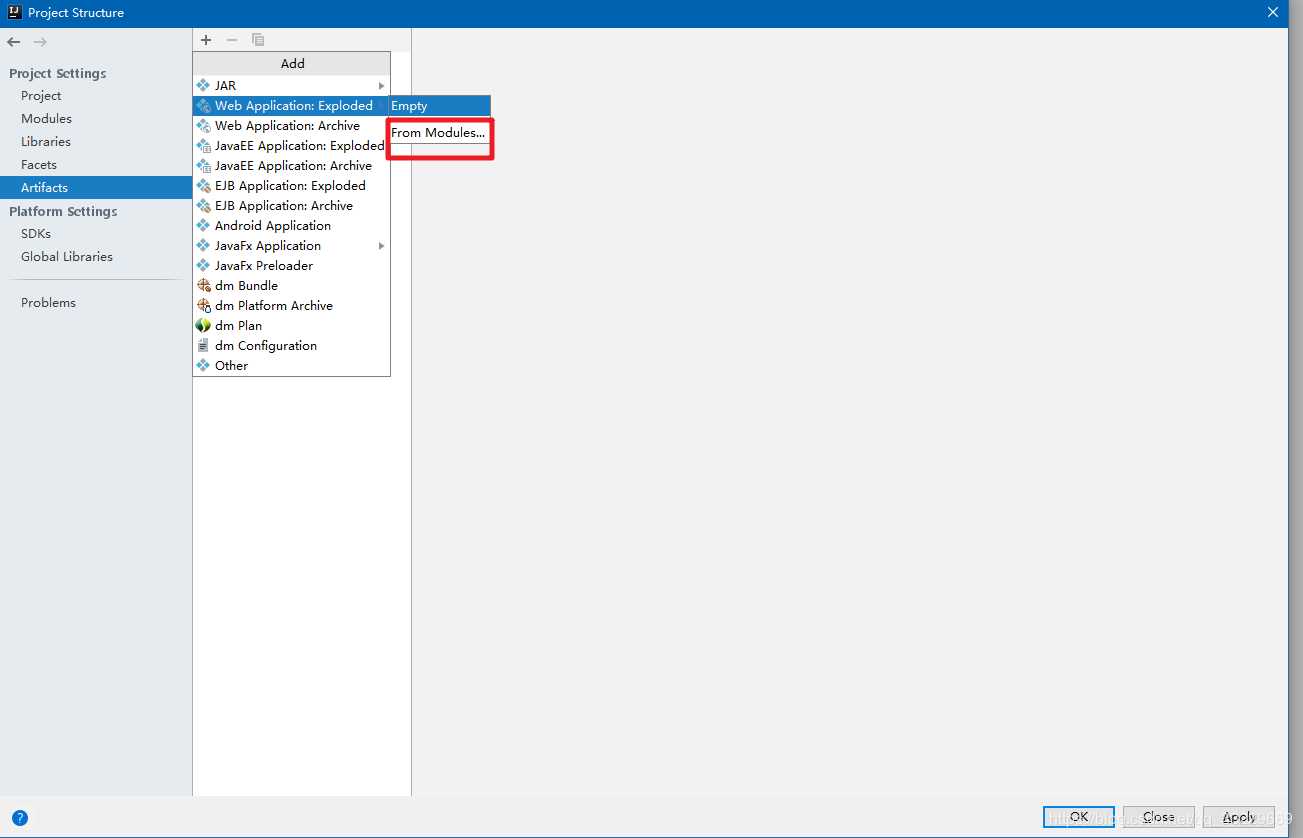The width and height of the screenshot is (1303, 838).
Task: Click the IntelliJ logo in title bar
Action: [x=14, y=12]
